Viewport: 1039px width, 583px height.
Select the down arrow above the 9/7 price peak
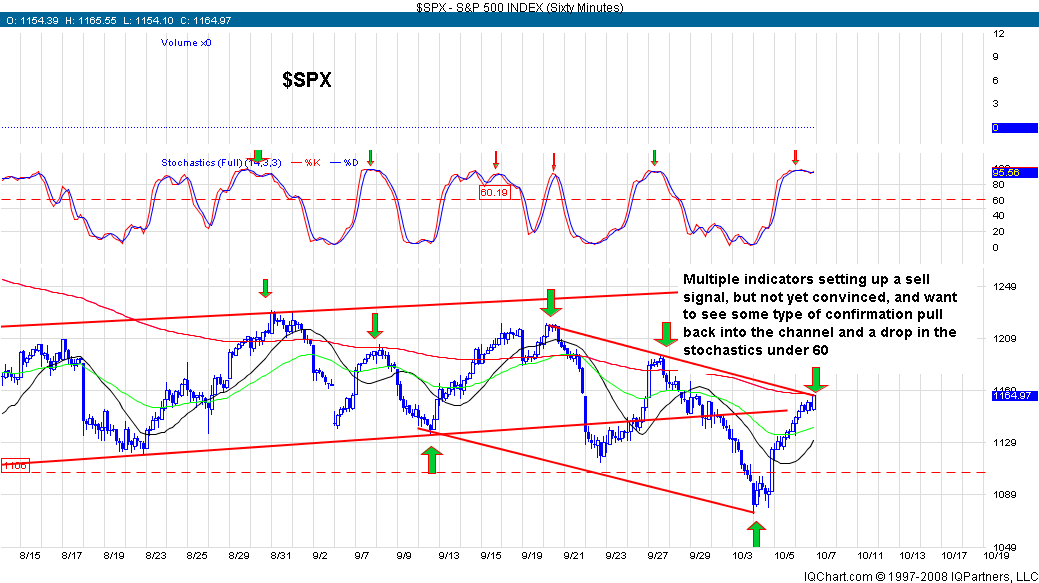coord(375,325)
